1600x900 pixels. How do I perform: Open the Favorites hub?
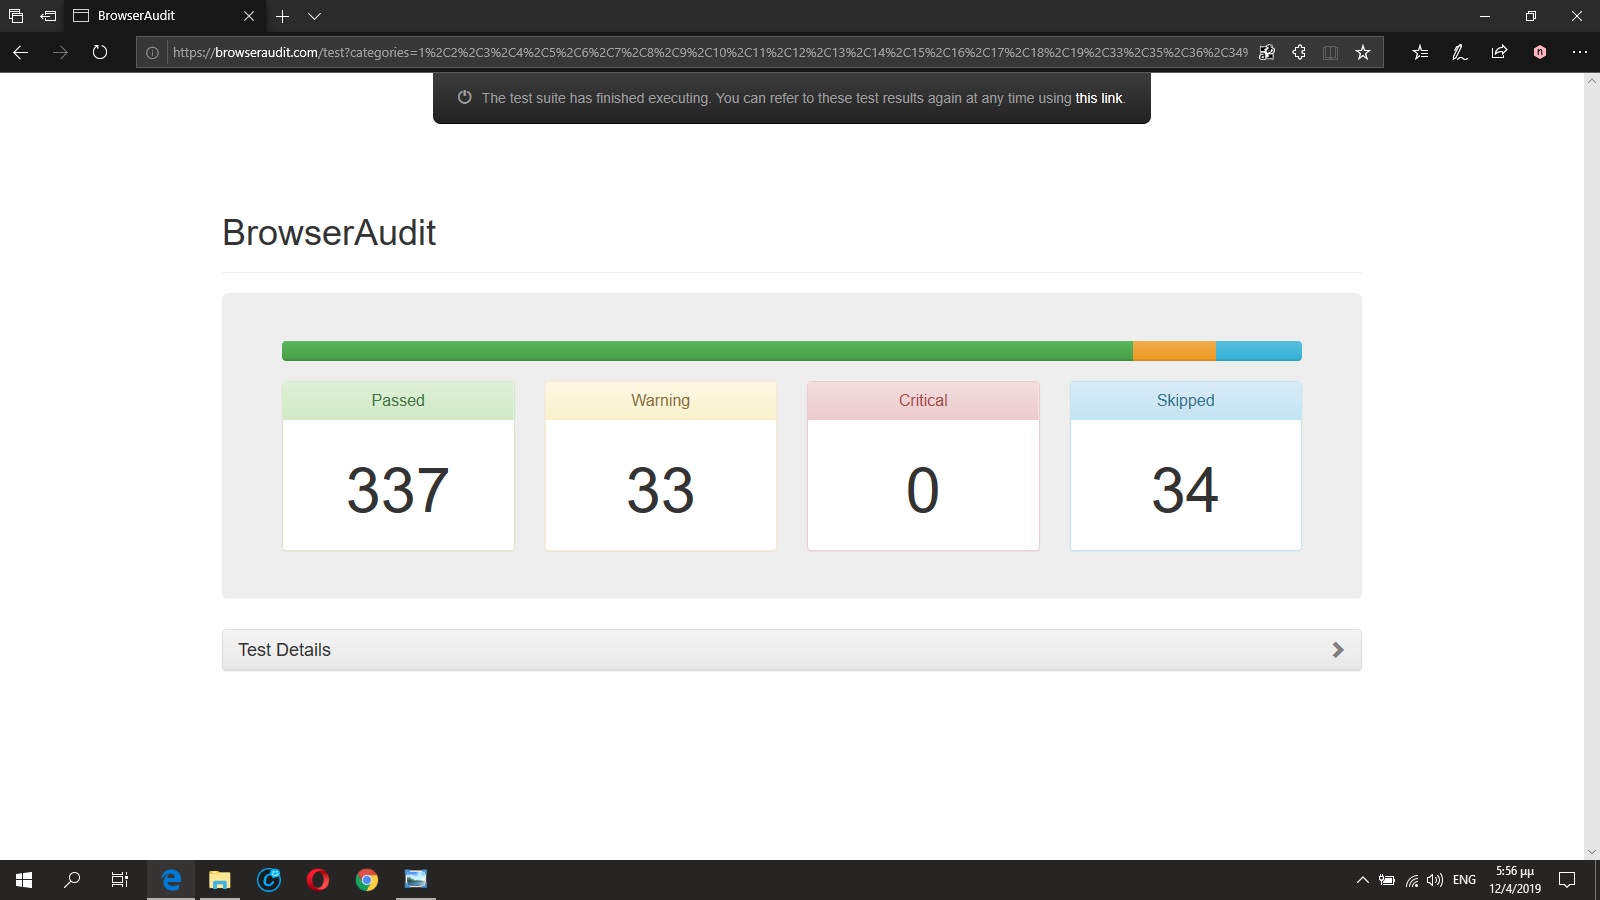1420,52
